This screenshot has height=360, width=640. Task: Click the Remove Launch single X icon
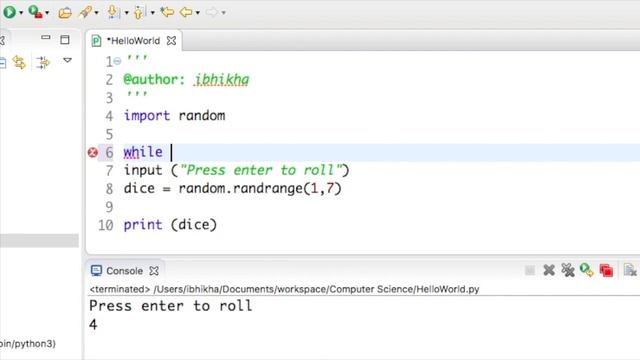(x=549, y=270)
